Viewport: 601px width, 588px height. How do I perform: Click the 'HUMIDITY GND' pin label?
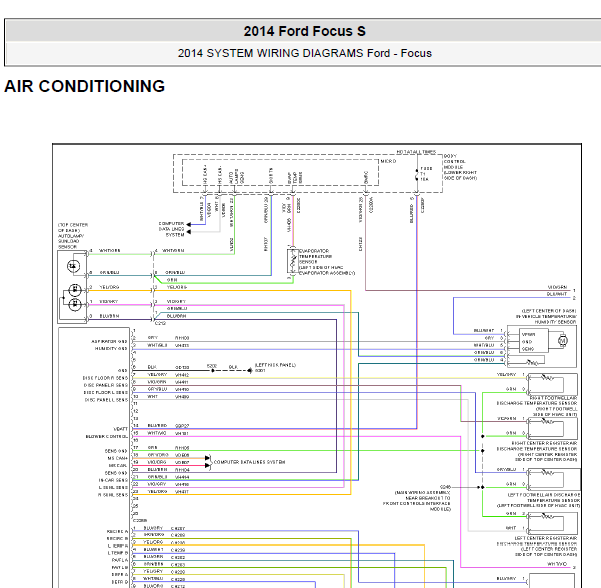point(111,348)
